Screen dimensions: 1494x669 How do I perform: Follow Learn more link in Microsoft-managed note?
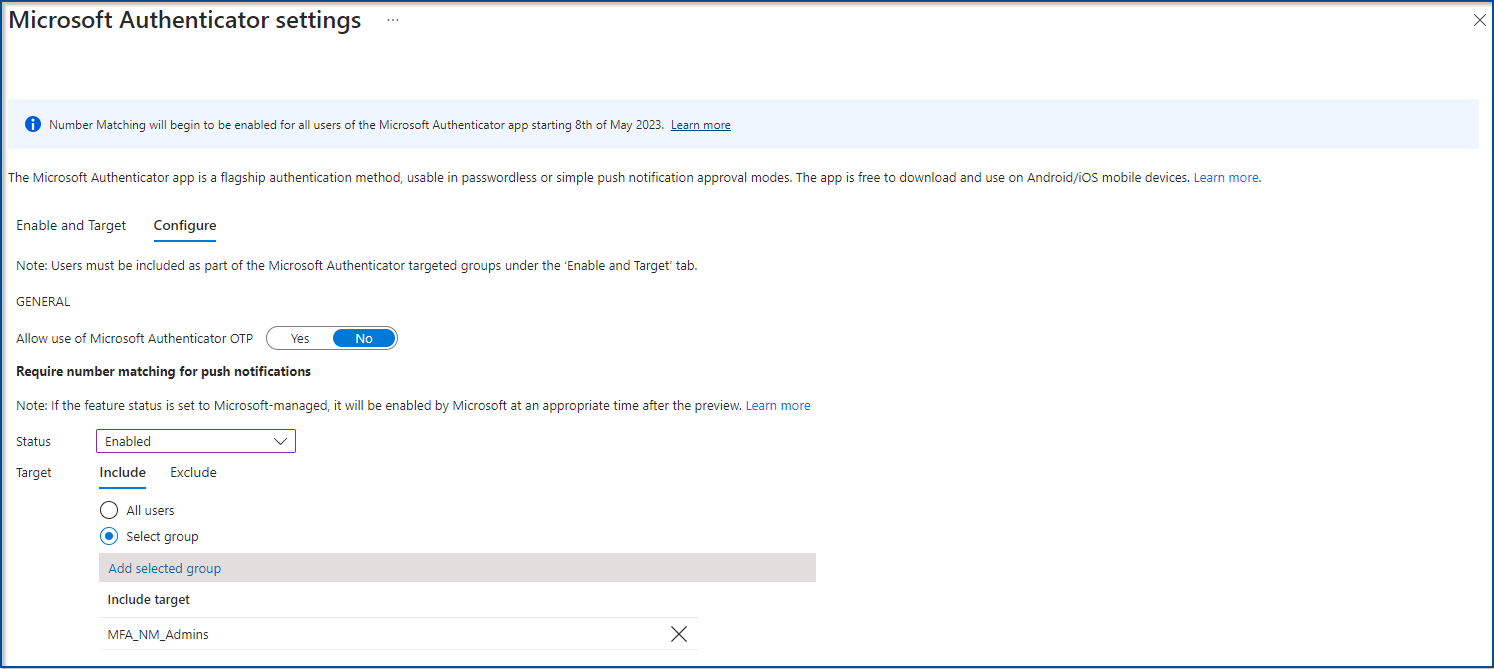point(778,405)
